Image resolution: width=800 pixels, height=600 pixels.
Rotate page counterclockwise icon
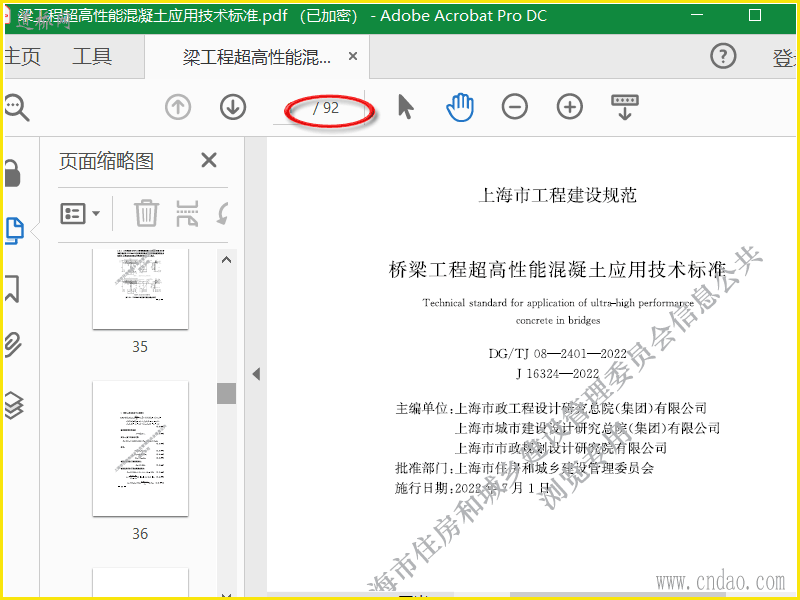point(222,213)
